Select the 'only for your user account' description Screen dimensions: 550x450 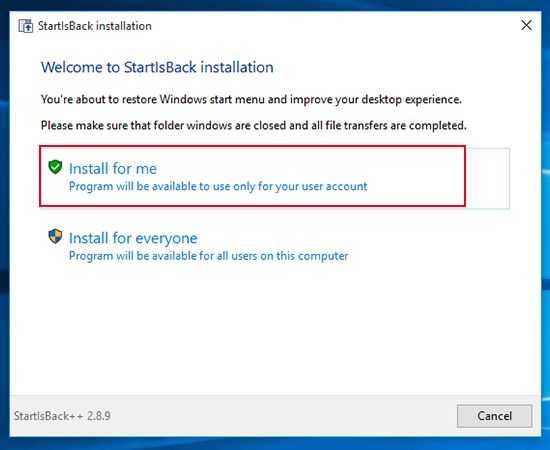tap(218, 186)
